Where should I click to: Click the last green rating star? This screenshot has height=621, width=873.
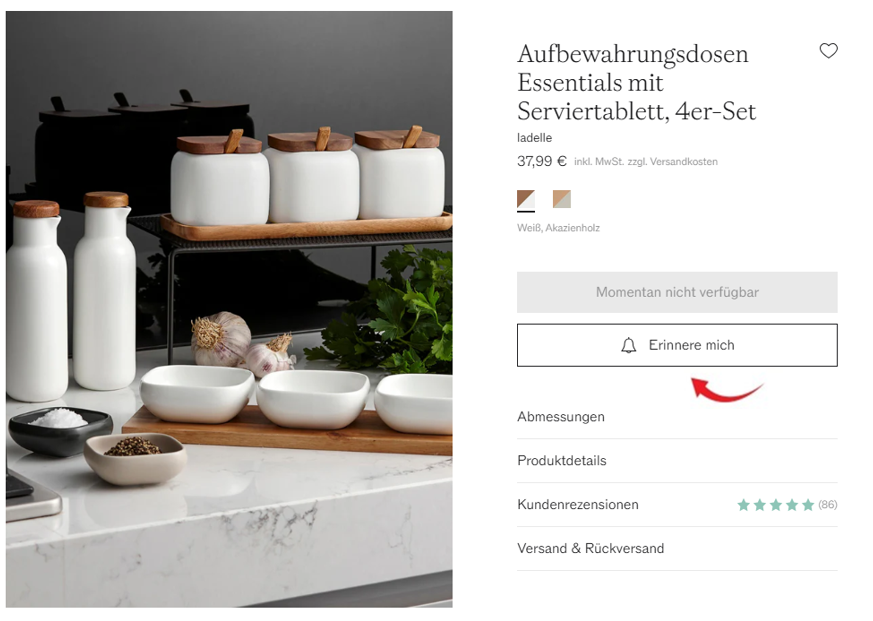(808, 505)
